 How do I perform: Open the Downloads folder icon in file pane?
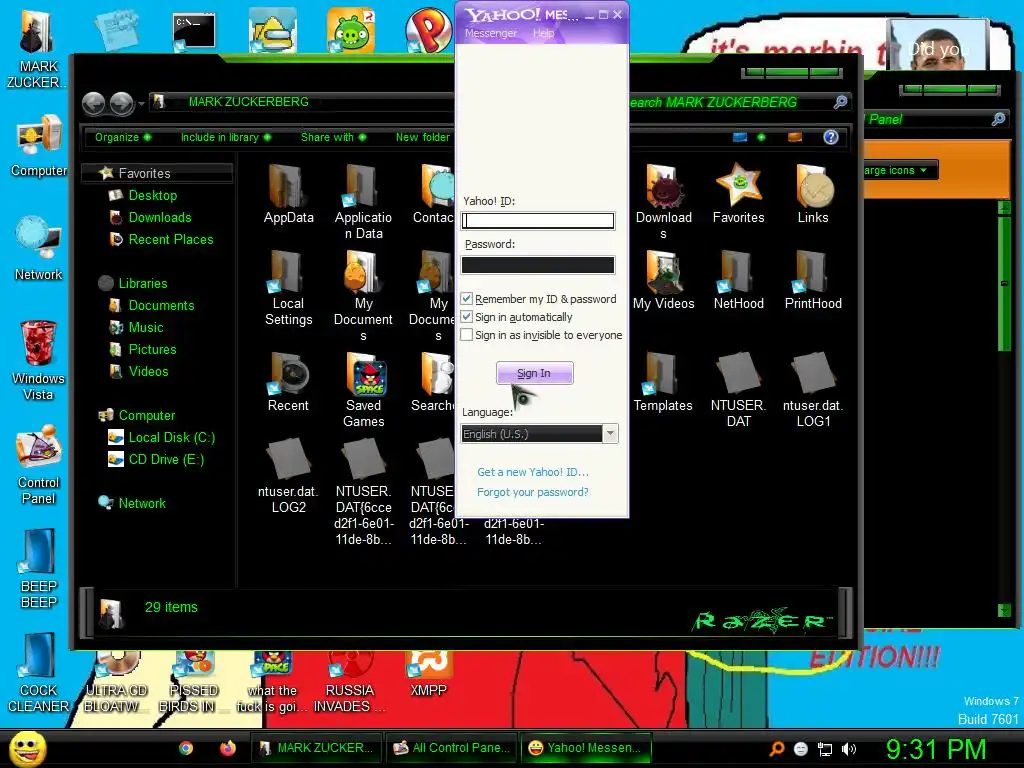[664, 202]
